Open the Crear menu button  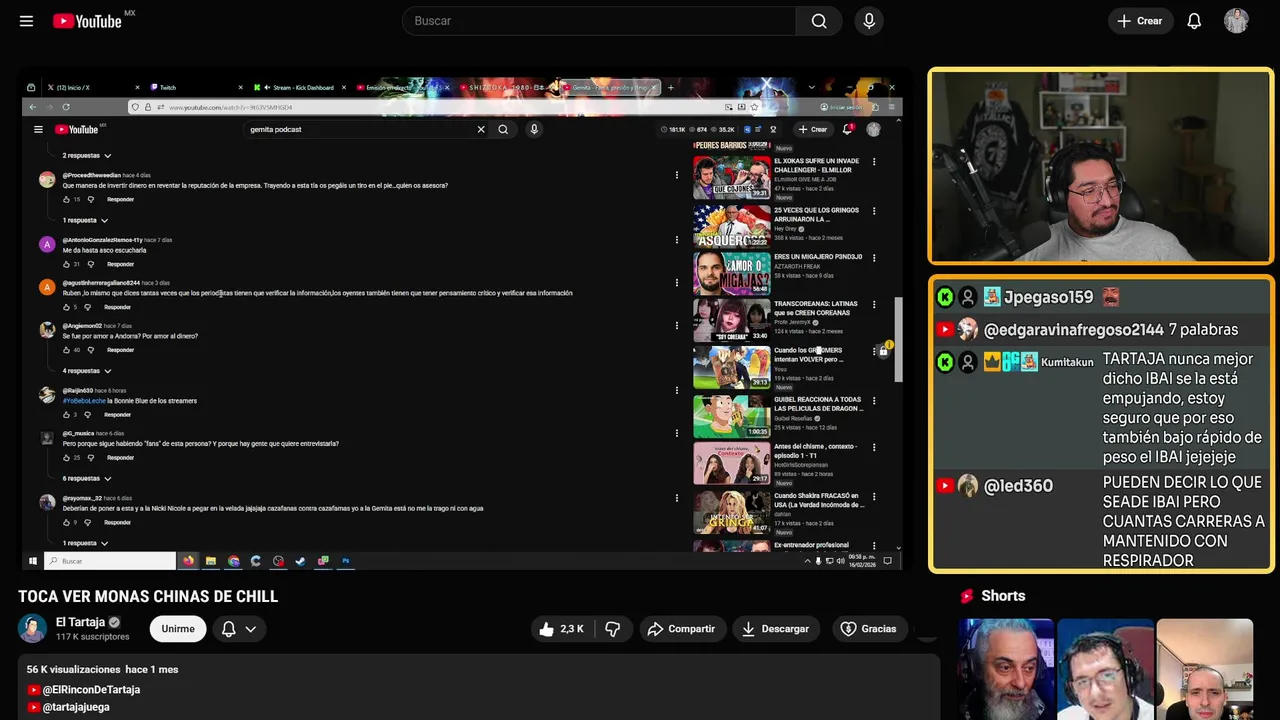(x=1139, y=21)
